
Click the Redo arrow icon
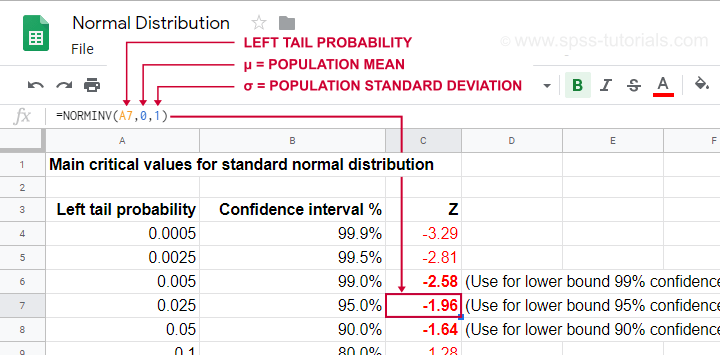tap(64, 85)
